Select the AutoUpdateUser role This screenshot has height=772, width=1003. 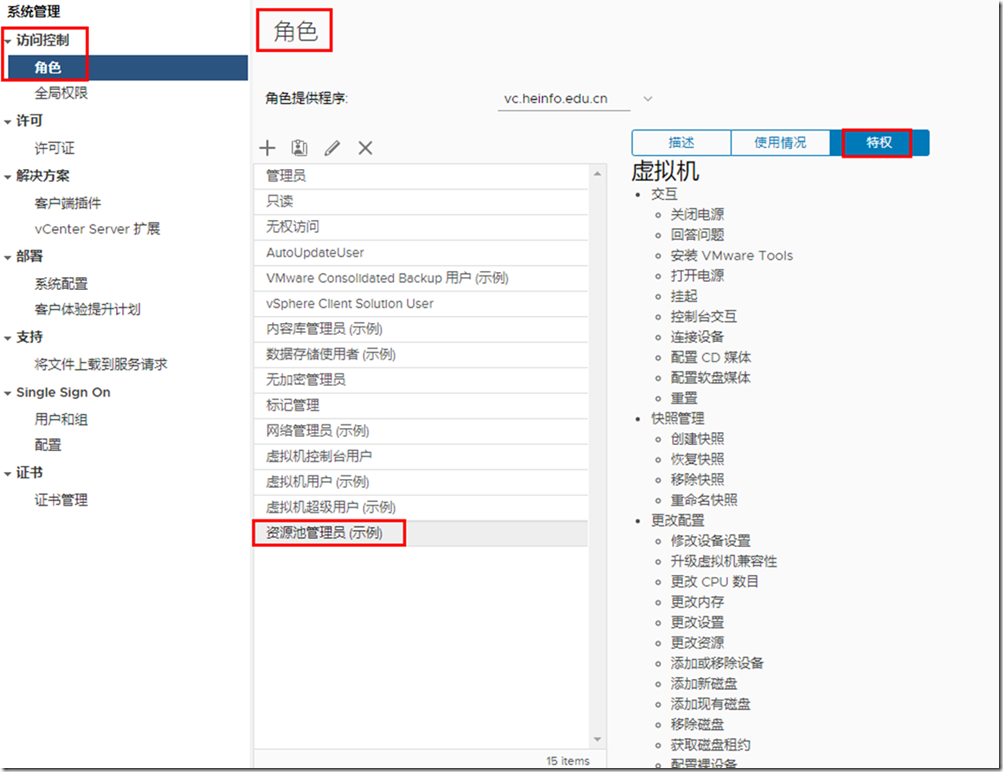[x=421, y=253]
